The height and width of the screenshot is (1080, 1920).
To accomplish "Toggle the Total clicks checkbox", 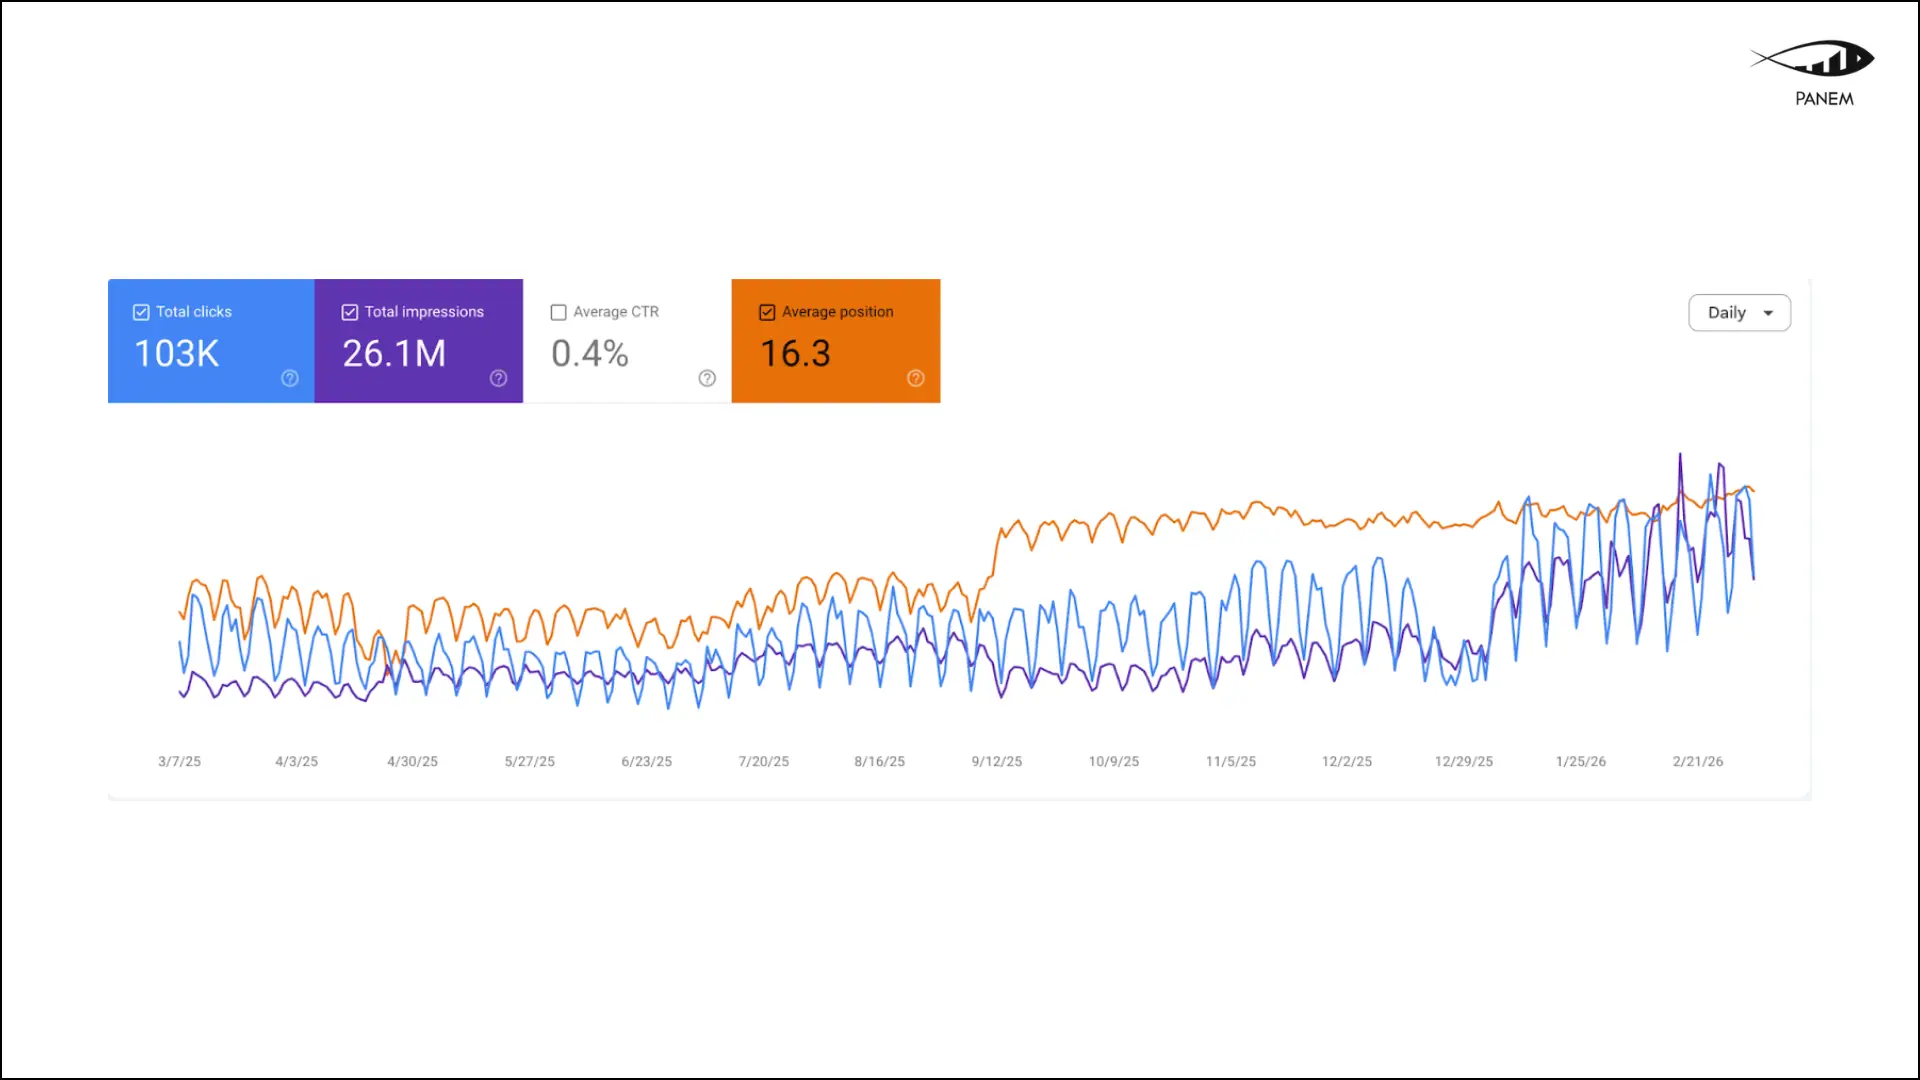I will pos(141,312).
